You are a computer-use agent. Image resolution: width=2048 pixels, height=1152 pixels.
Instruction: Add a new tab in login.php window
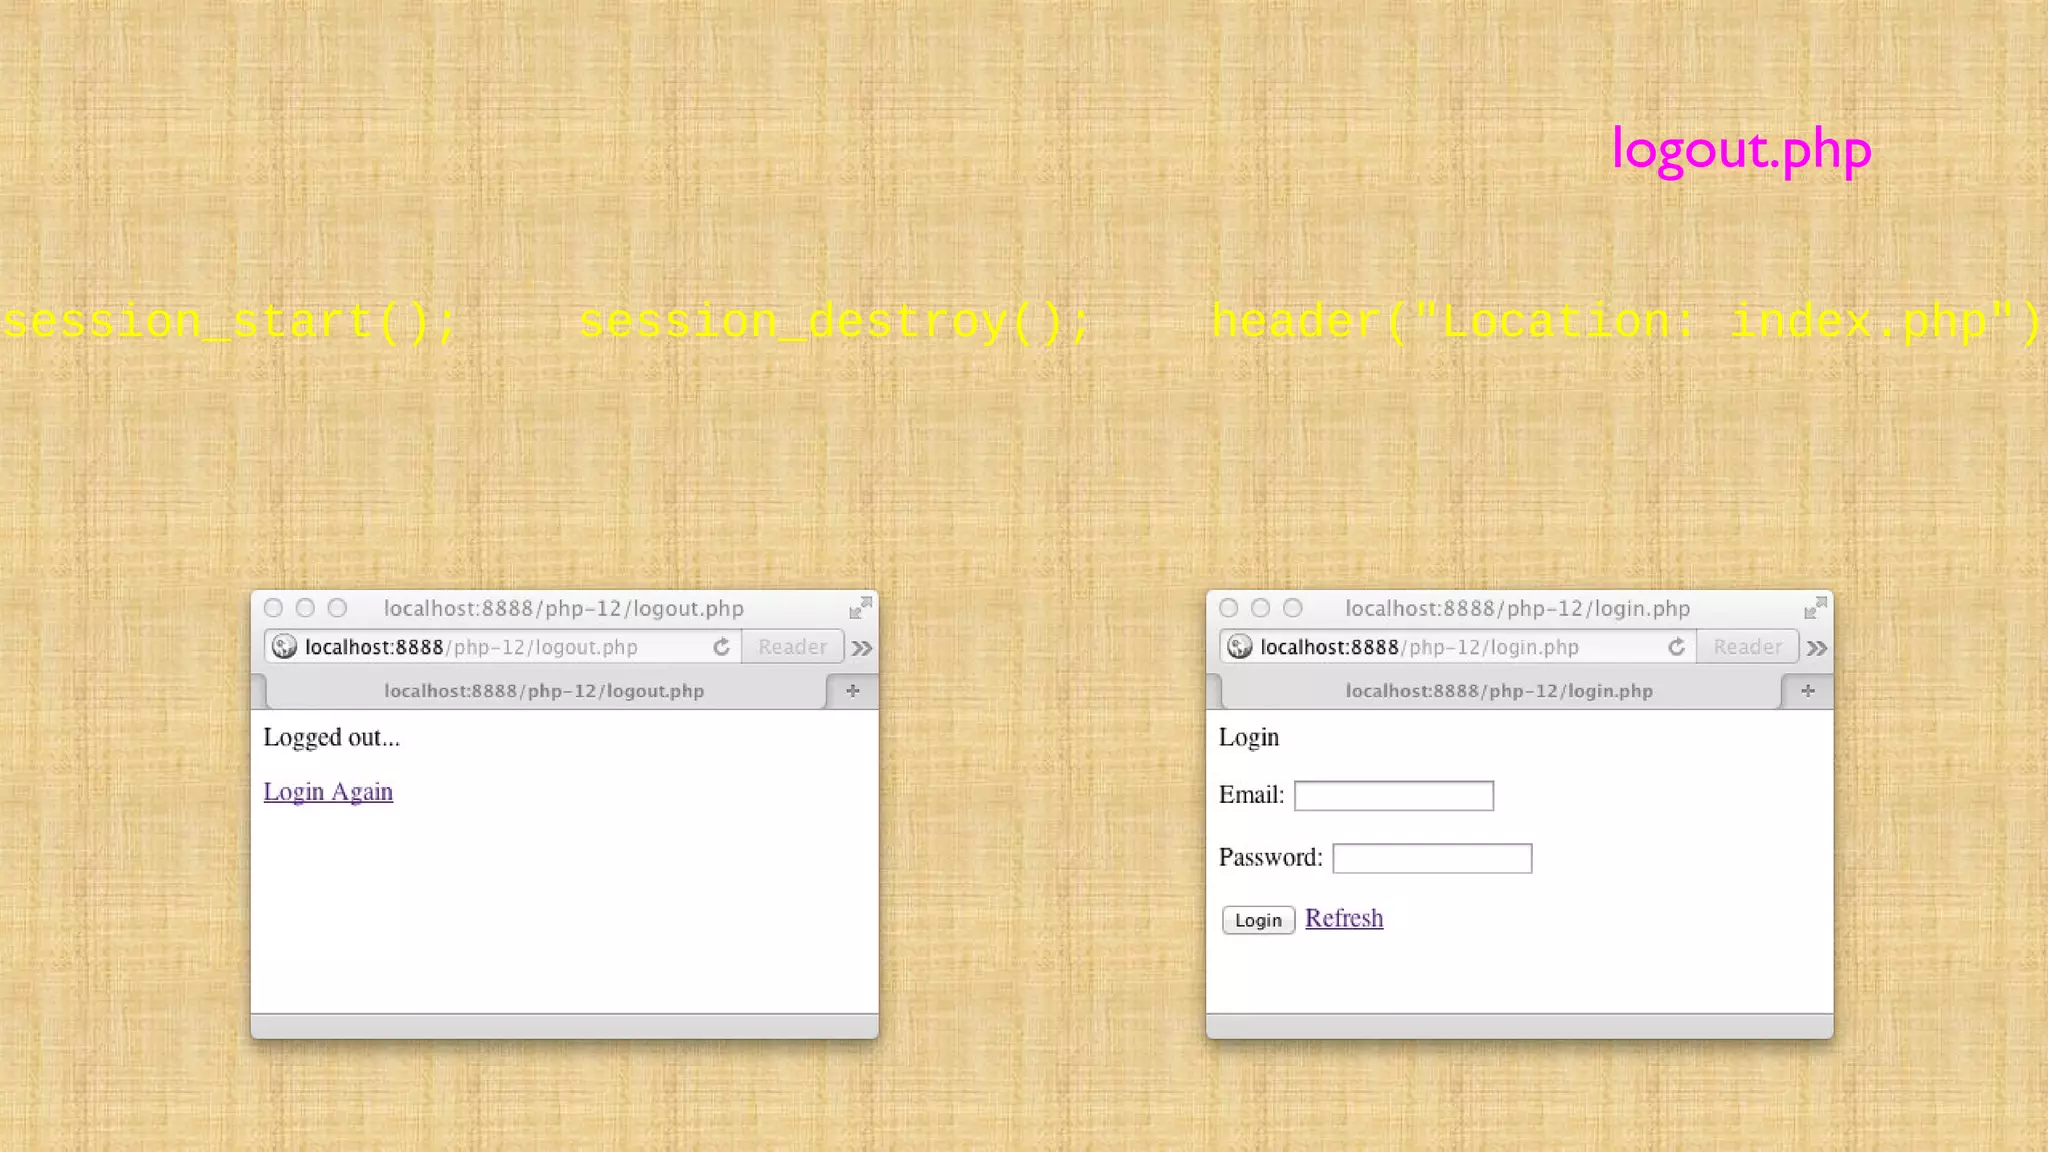1807,691
